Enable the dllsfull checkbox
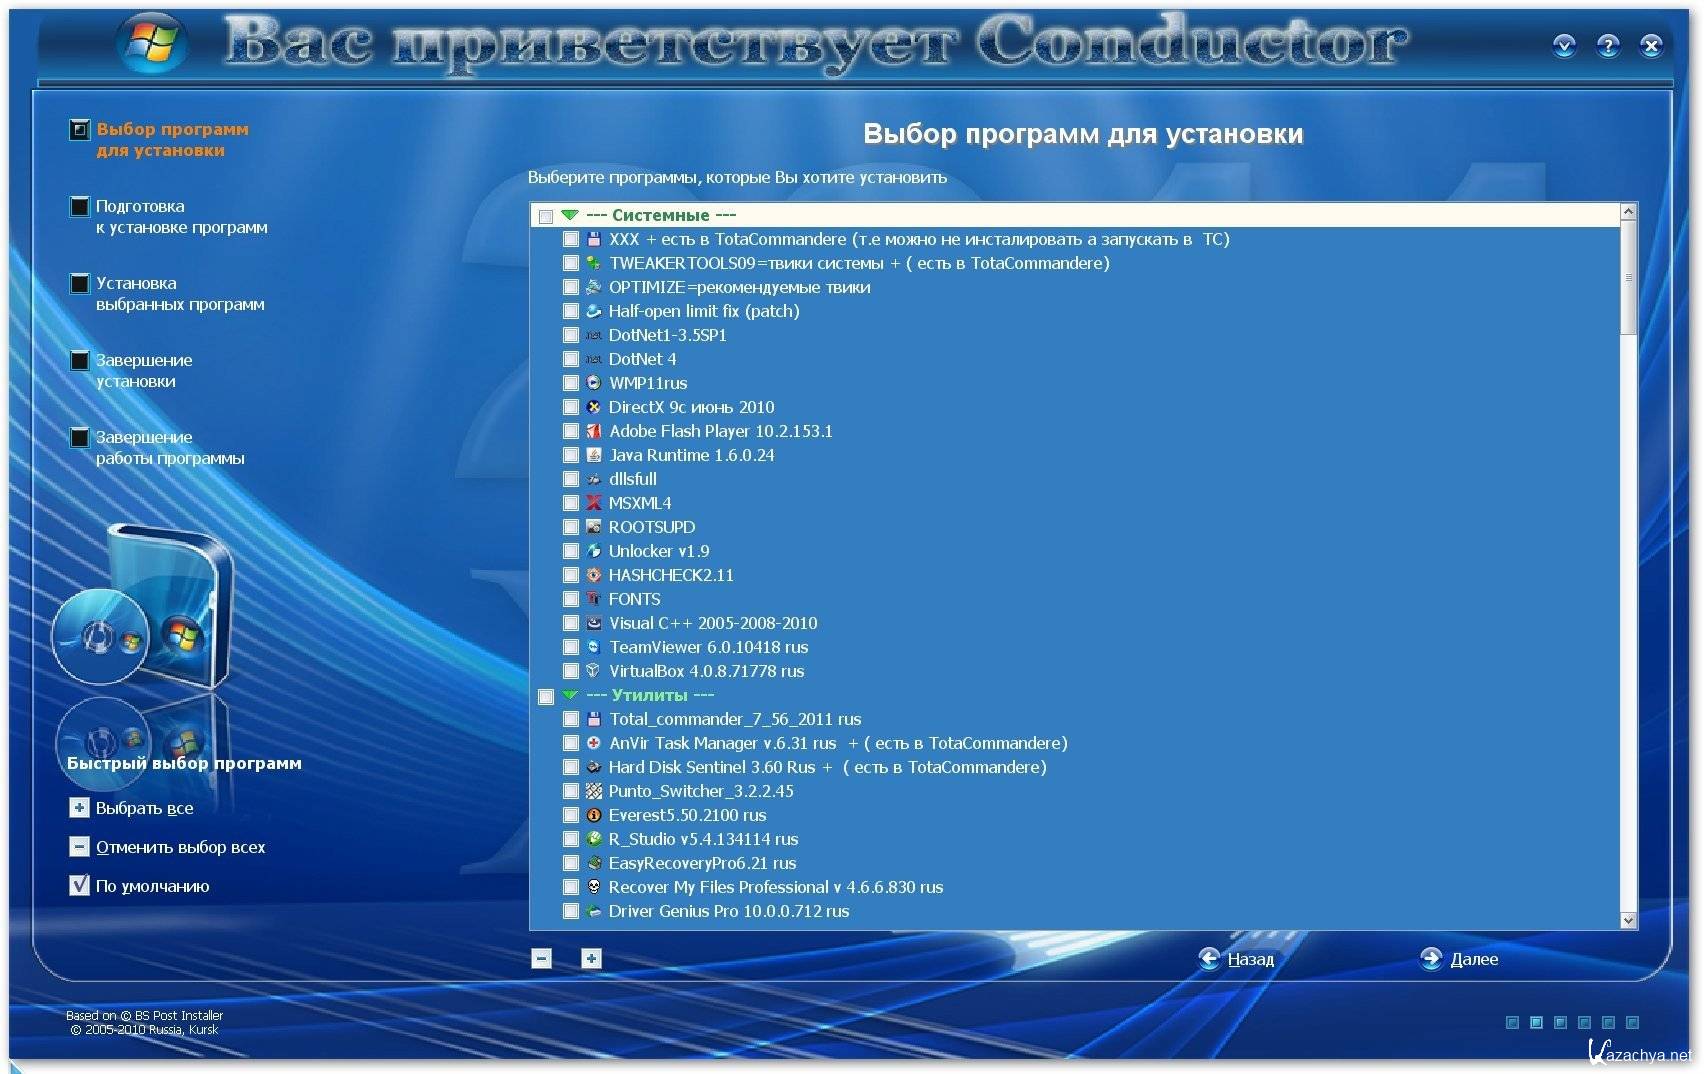The image size is (1704, 1074). click(x=570, y=479)
